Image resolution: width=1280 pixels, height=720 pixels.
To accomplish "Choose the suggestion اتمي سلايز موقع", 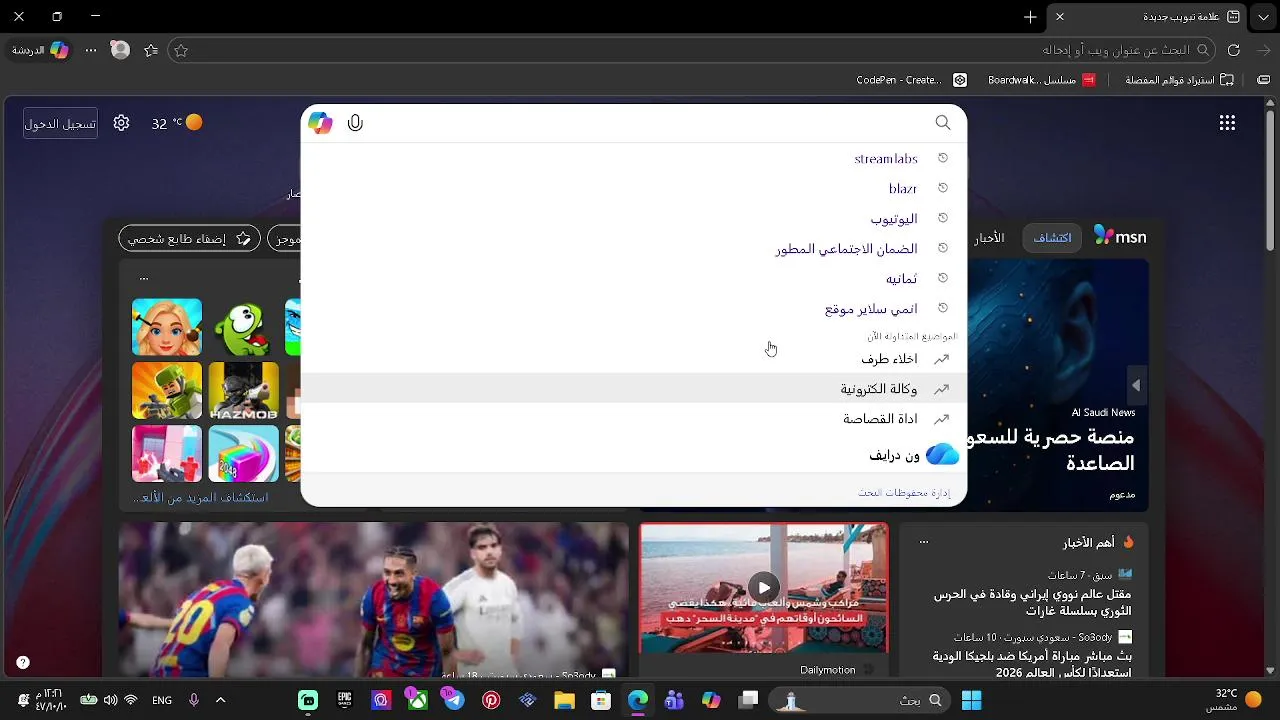I will pos(634,308).
